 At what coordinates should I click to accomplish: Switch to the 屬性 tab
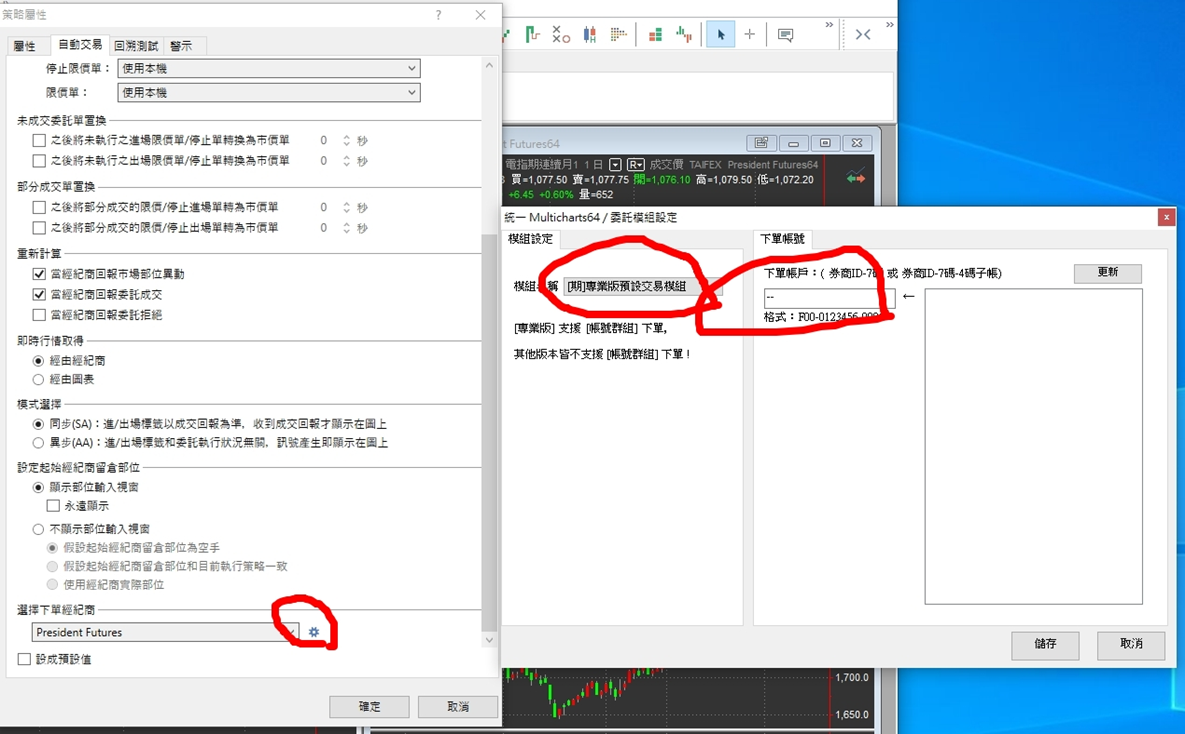24,46
